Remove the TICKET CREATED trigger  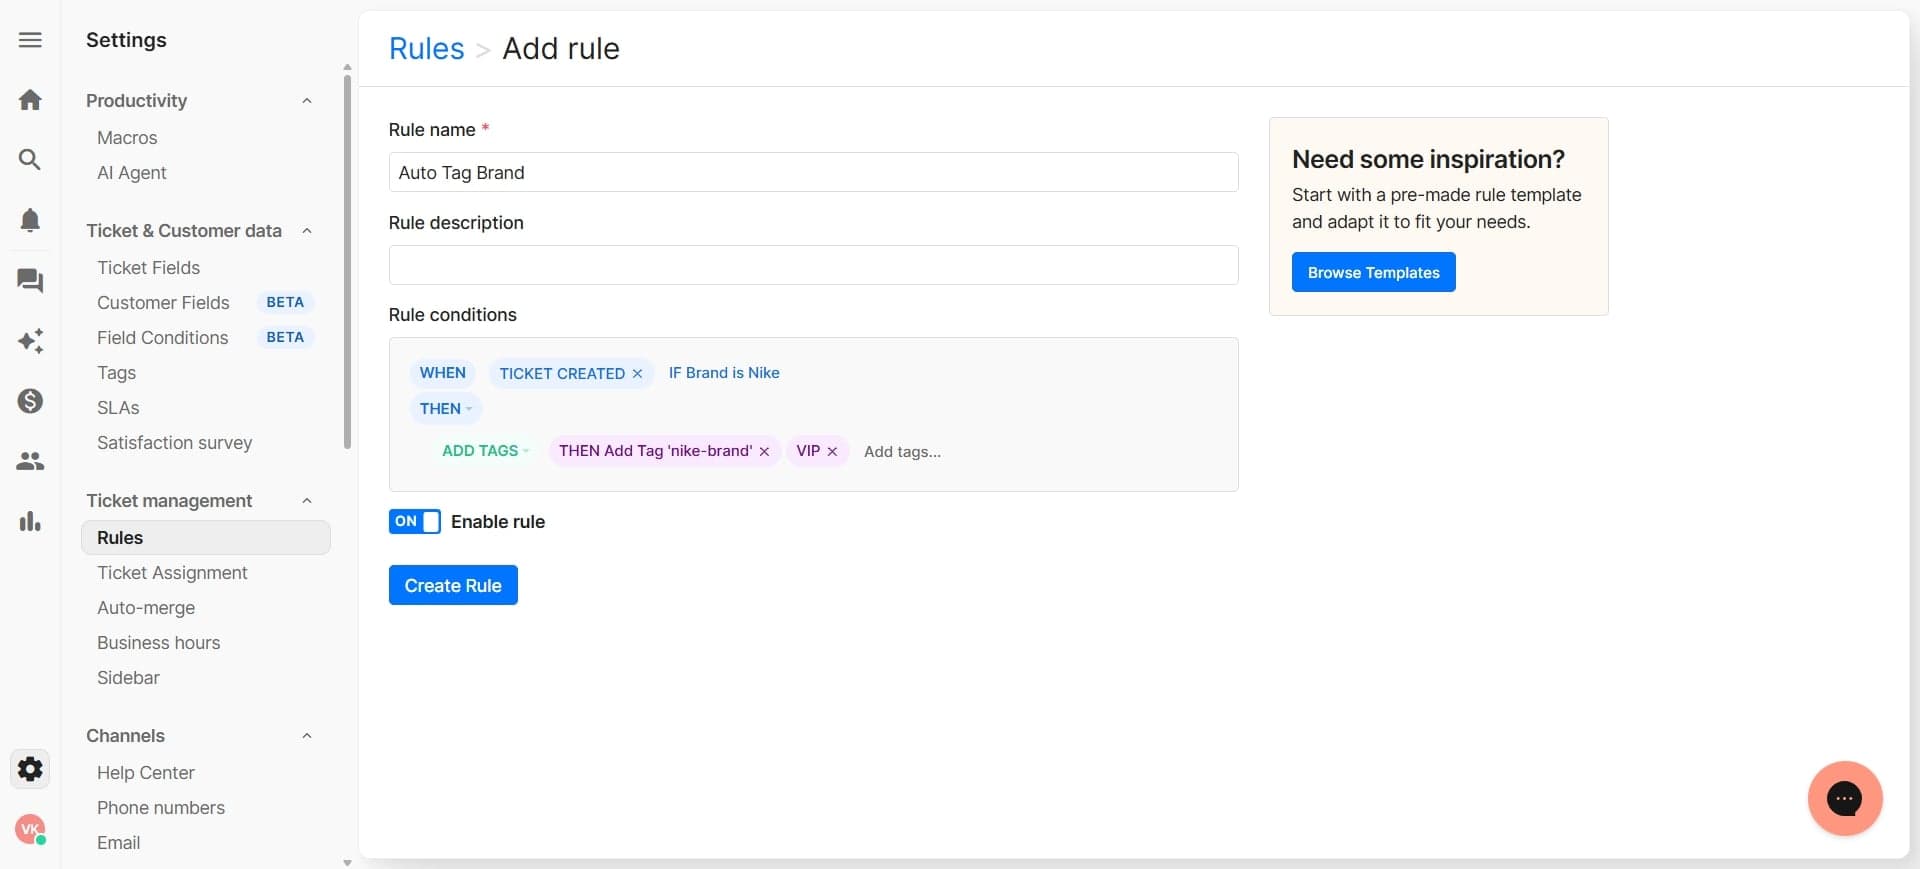point(637,374)
